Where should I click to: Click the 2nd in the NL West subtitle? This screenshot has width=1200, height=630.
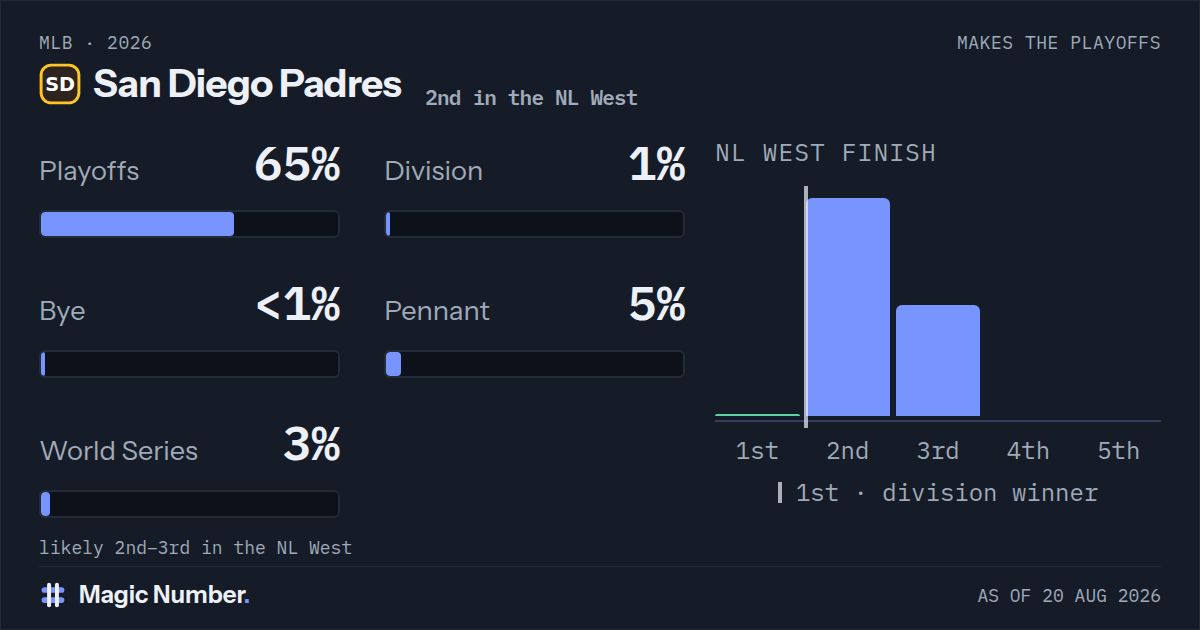coord(531,98)
